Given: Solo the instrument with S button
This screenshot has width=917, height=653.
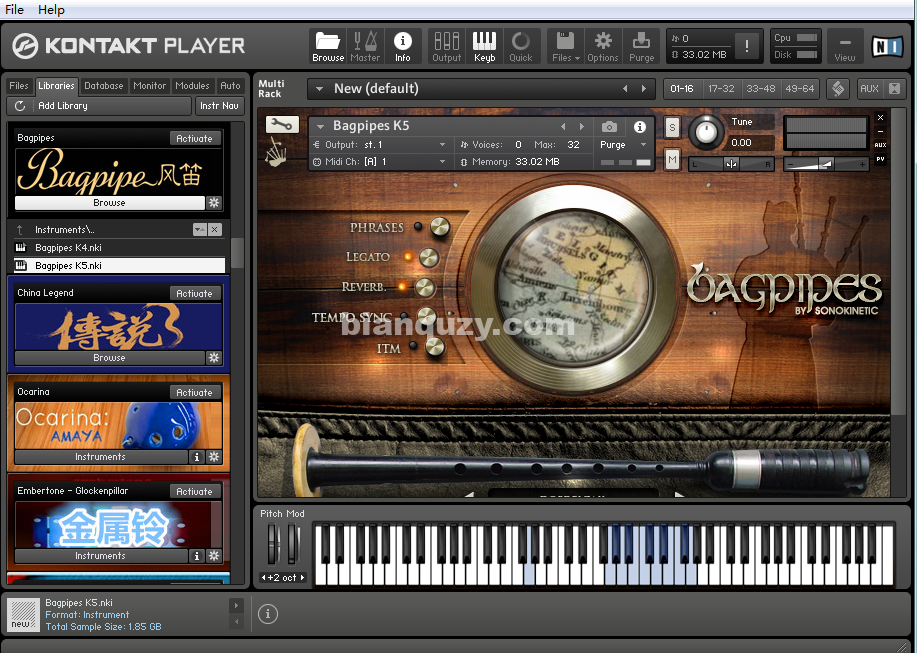Looking at the screenshot, I should tap(673, 127).
